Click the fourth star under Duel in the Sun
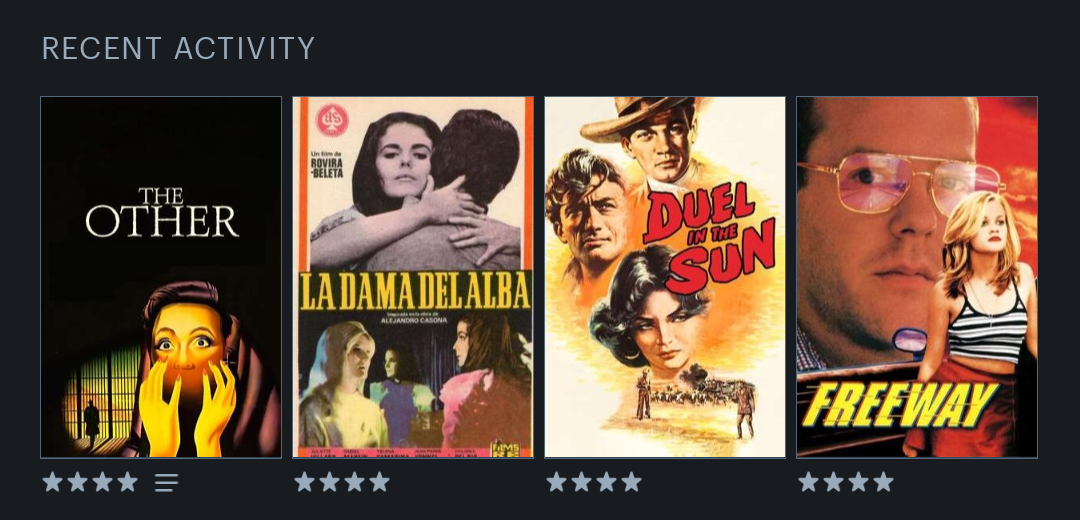1080x520 pixels. pyautogui.click(x=632, y=482)
